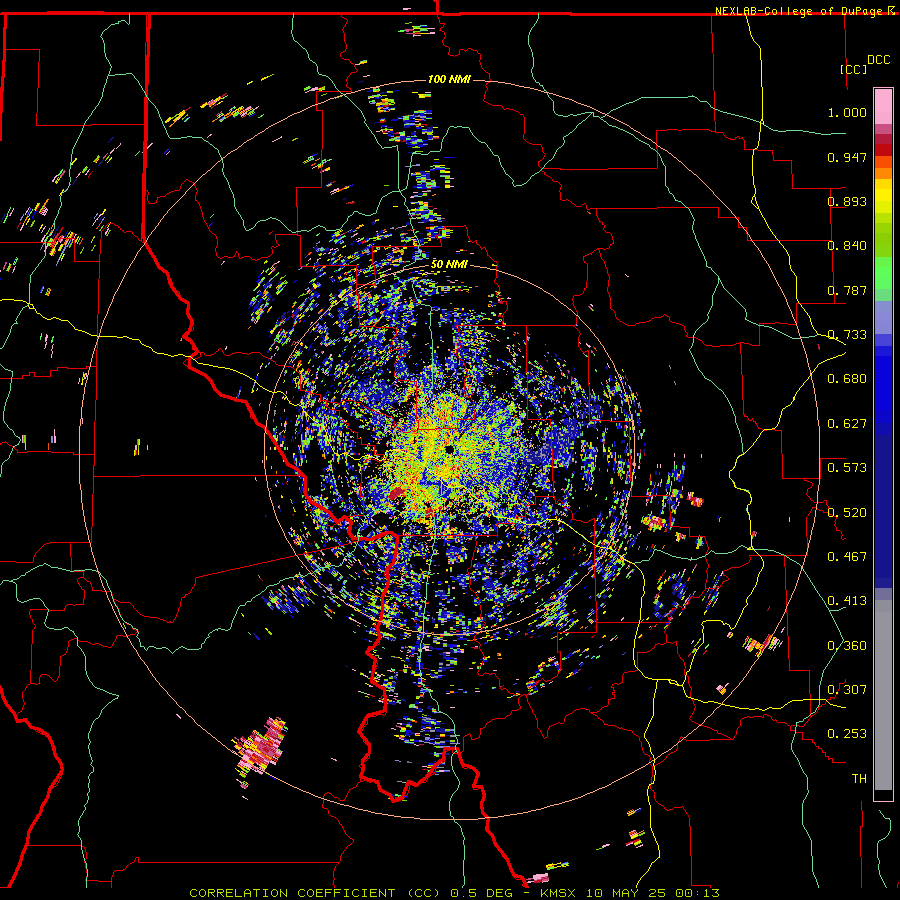900x900 pixels.
Task: Select the 0.787 legend value
Action: click(x=847, y=290)
